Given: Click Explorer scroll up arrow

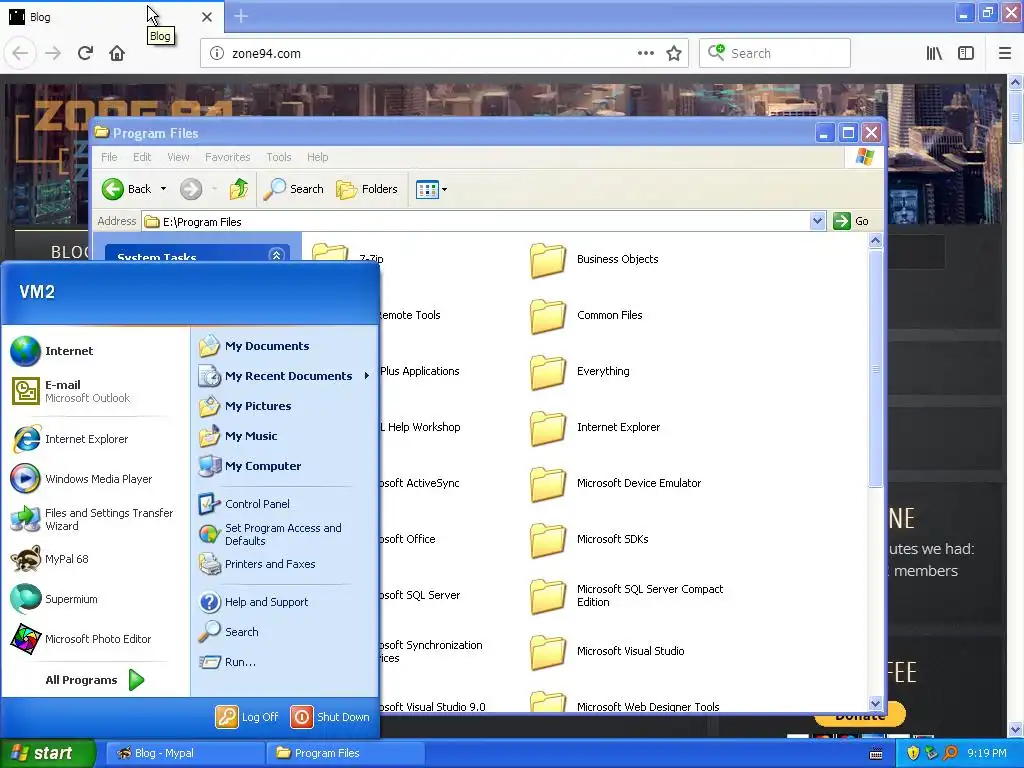Looking at the screenshot, I should (x=875, y=240).
